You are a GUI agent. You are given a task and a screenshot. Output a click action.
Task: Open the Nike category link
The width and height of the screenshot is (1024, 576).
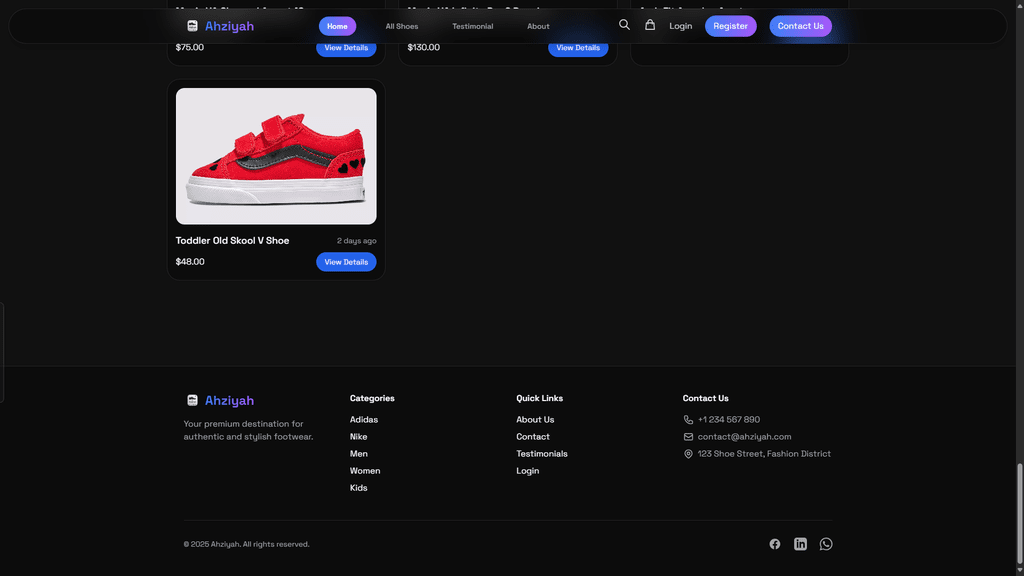[359, 437]
